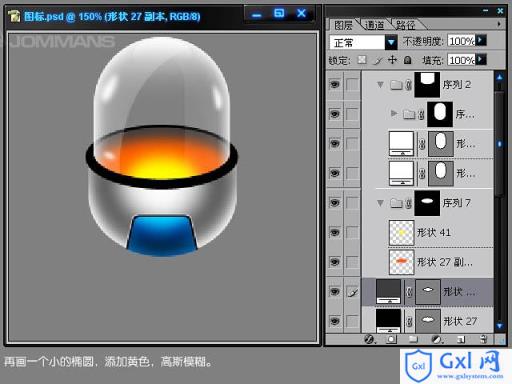Open the 填充 fill slider arrow
Viewport: 512px width, 384px height.
tap(481, 60)
